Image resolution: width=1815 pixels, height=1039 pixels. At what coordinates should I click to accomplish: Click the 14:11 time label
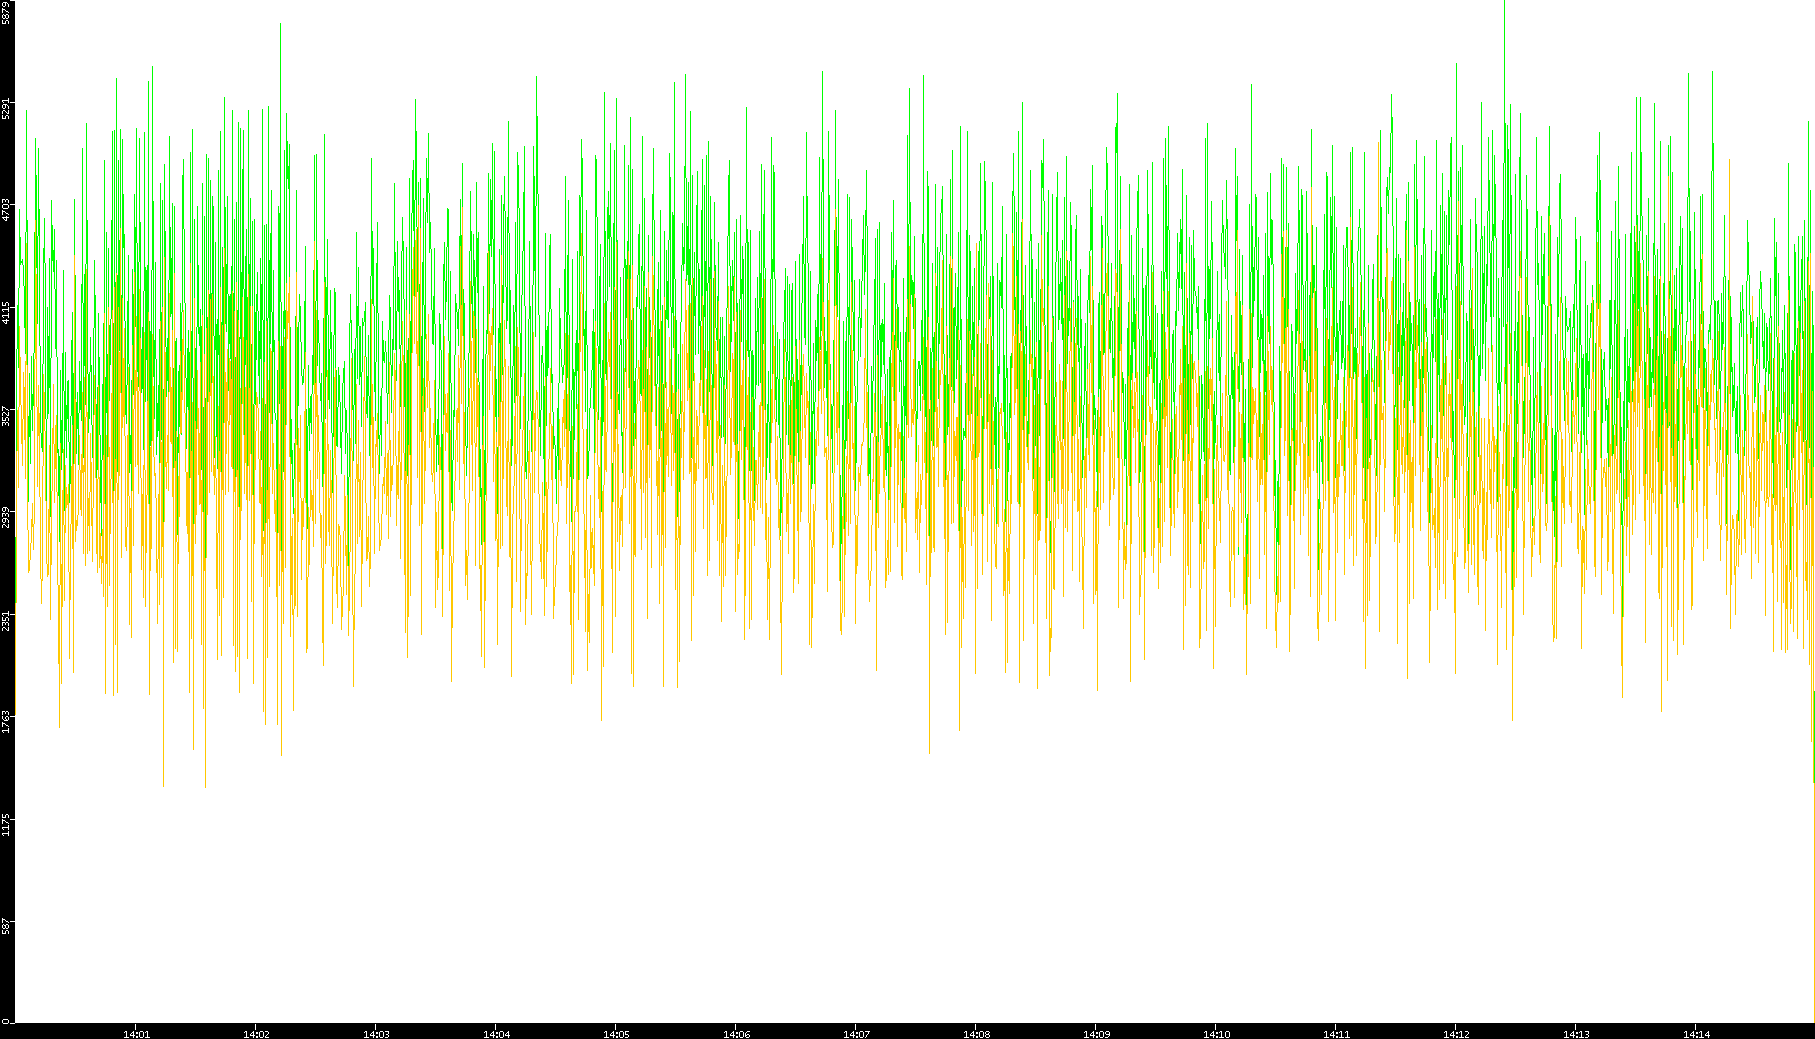point(1336,1033)
